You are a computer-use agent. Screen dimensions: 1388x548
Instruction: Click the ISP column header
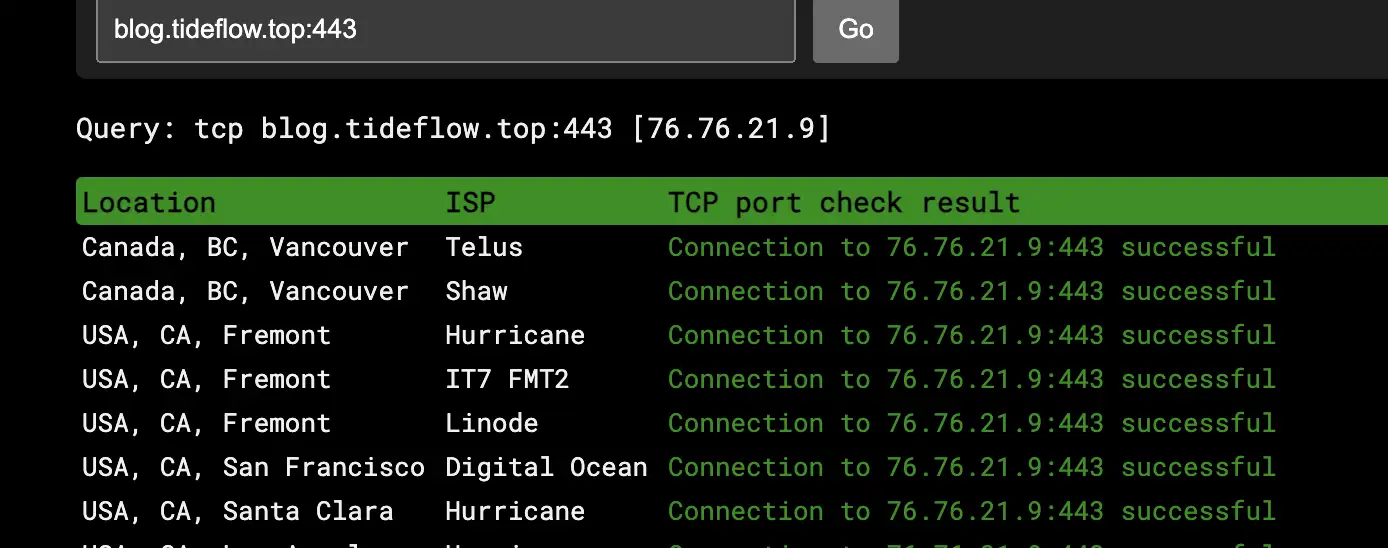click(470, 203)
